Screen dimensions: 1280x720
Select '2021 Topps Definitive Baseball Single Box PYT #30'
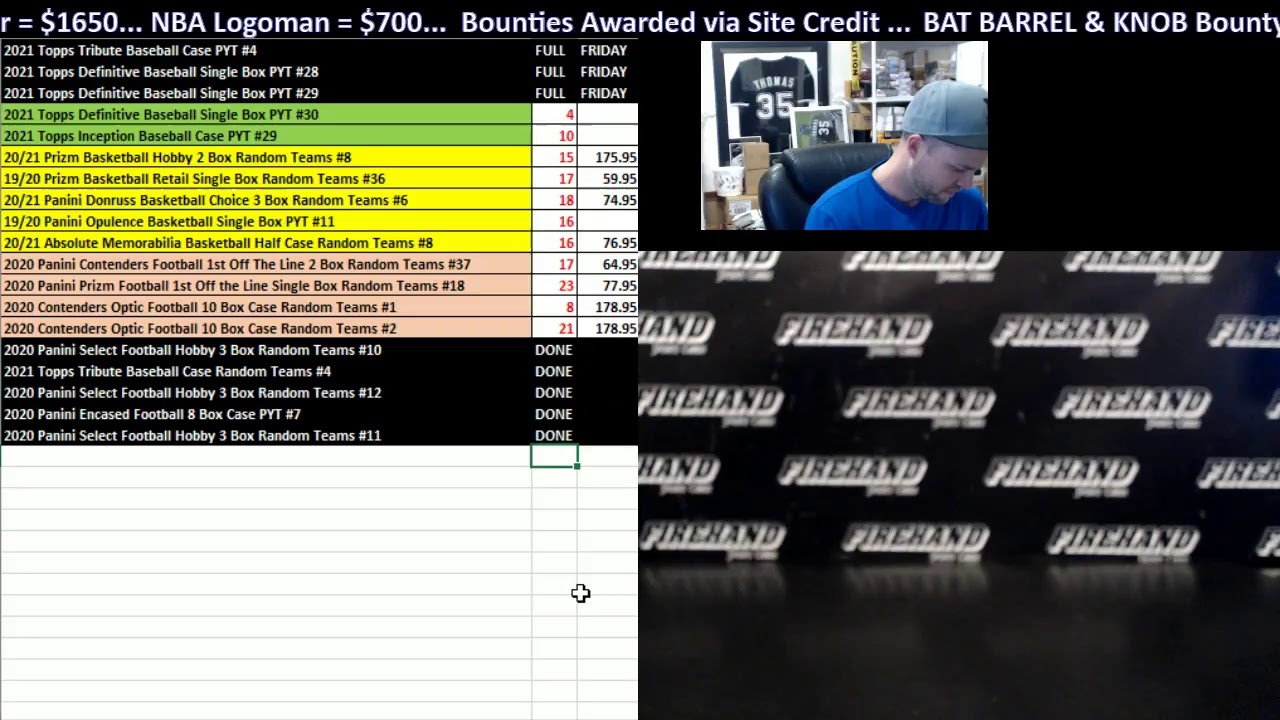point(266,114)
